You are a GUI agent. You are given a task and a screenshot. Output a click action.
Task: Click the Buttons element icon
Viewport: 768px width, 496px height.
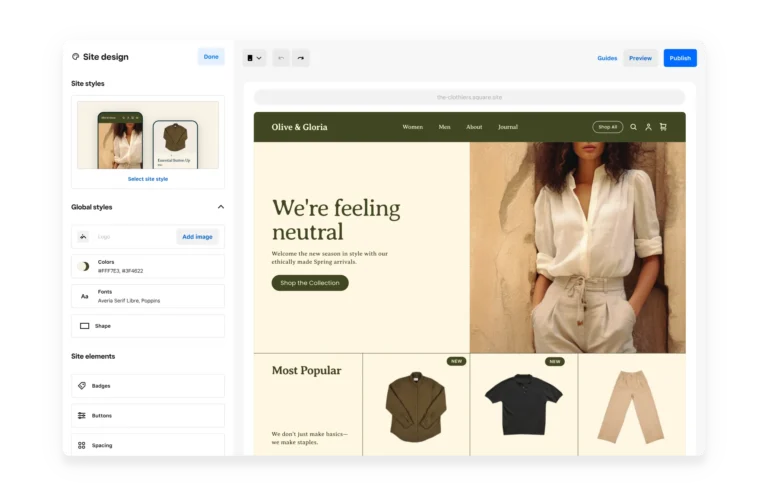click(82, 416)
